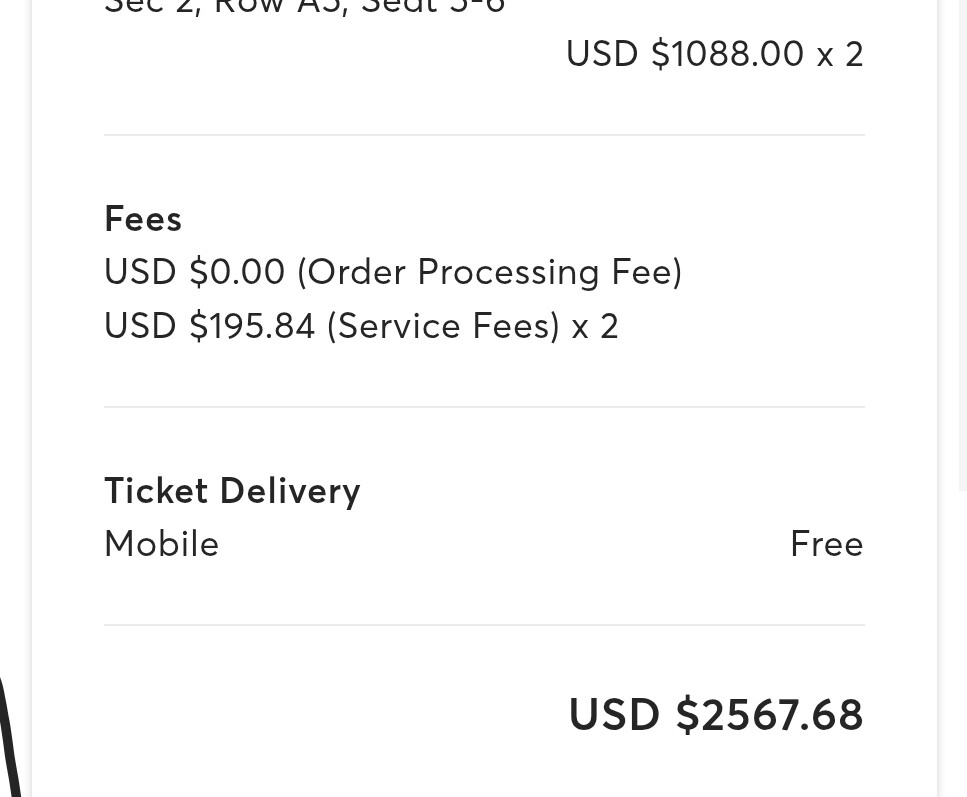Click the Order Processing Fee label text
Image resolution: width=967 pixels, height=797 pixels.
click(x=490, y=273)
